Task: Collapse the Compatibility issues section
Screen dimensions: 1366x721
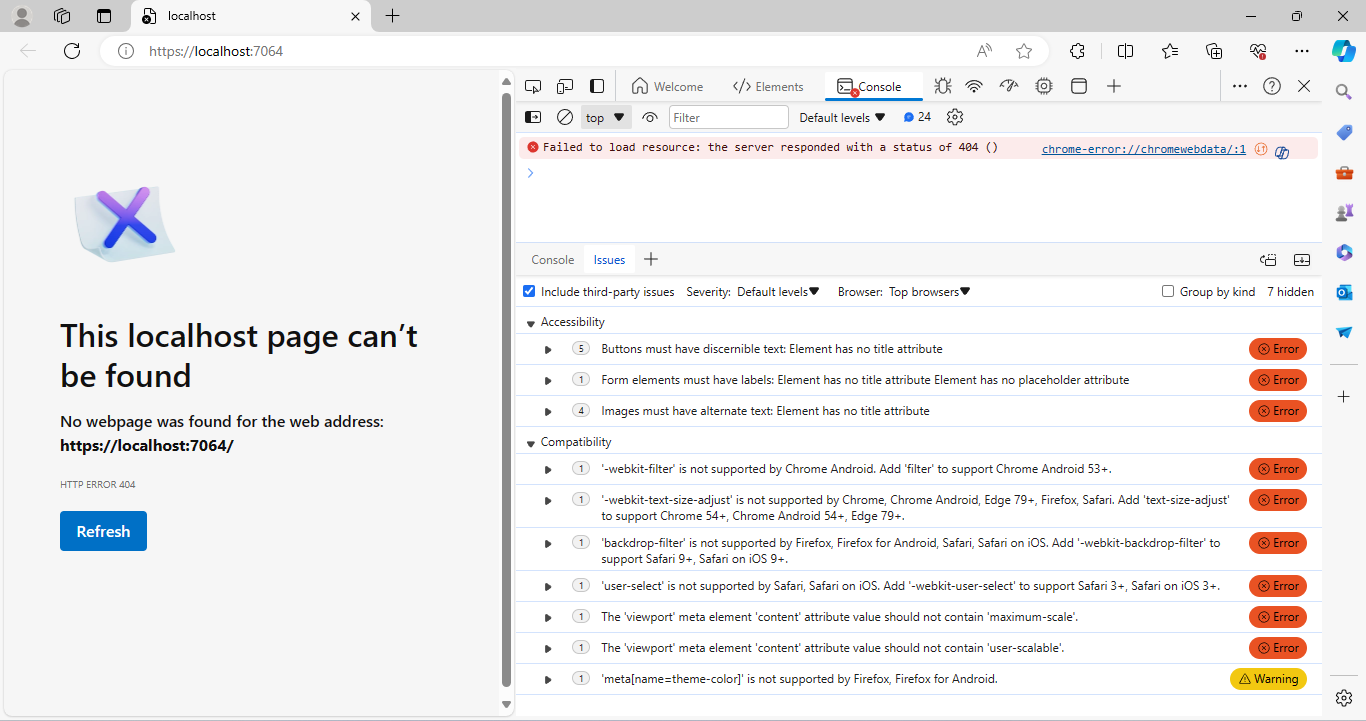Action: pyautogui.click(x=530, y=441)
